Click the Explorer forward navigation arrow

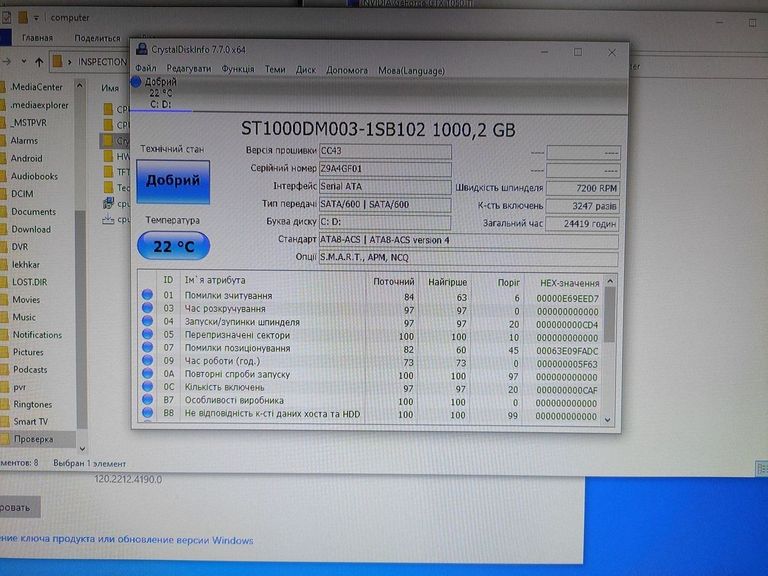[x=7, y=62]
